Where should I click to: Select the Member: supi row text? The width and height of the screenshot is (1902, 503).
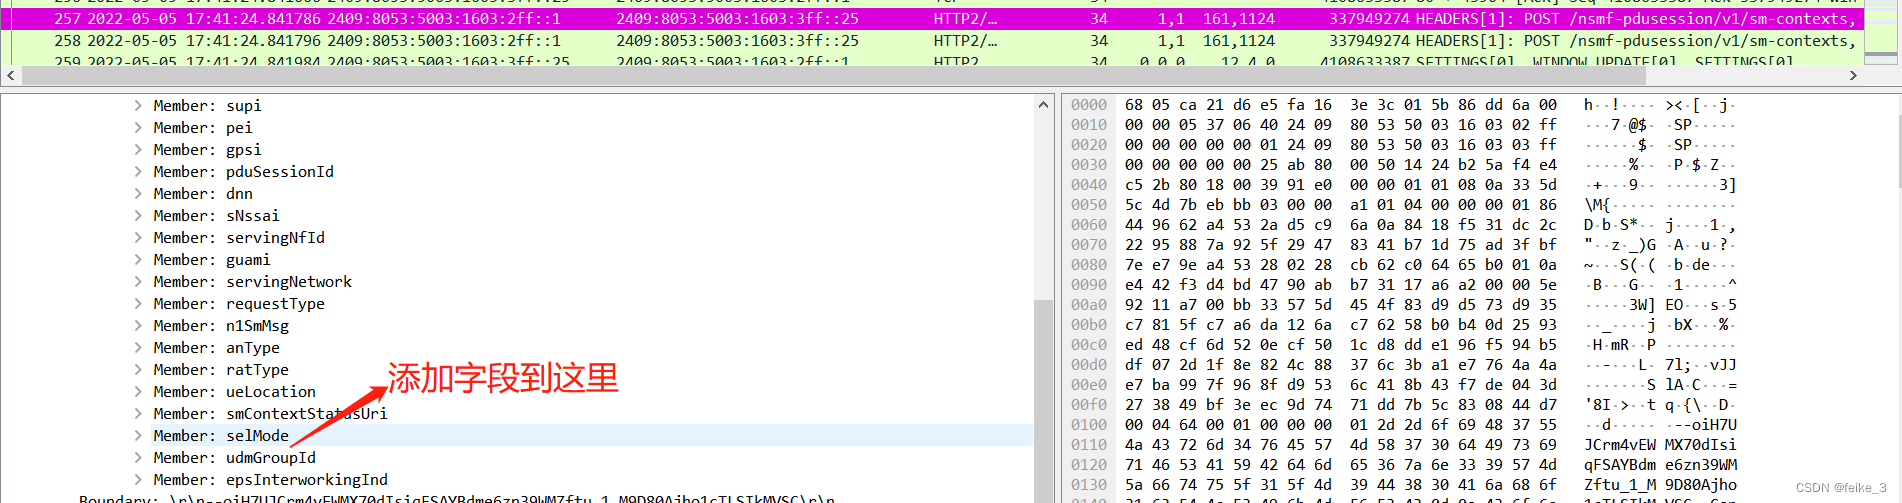coord(207,105)
